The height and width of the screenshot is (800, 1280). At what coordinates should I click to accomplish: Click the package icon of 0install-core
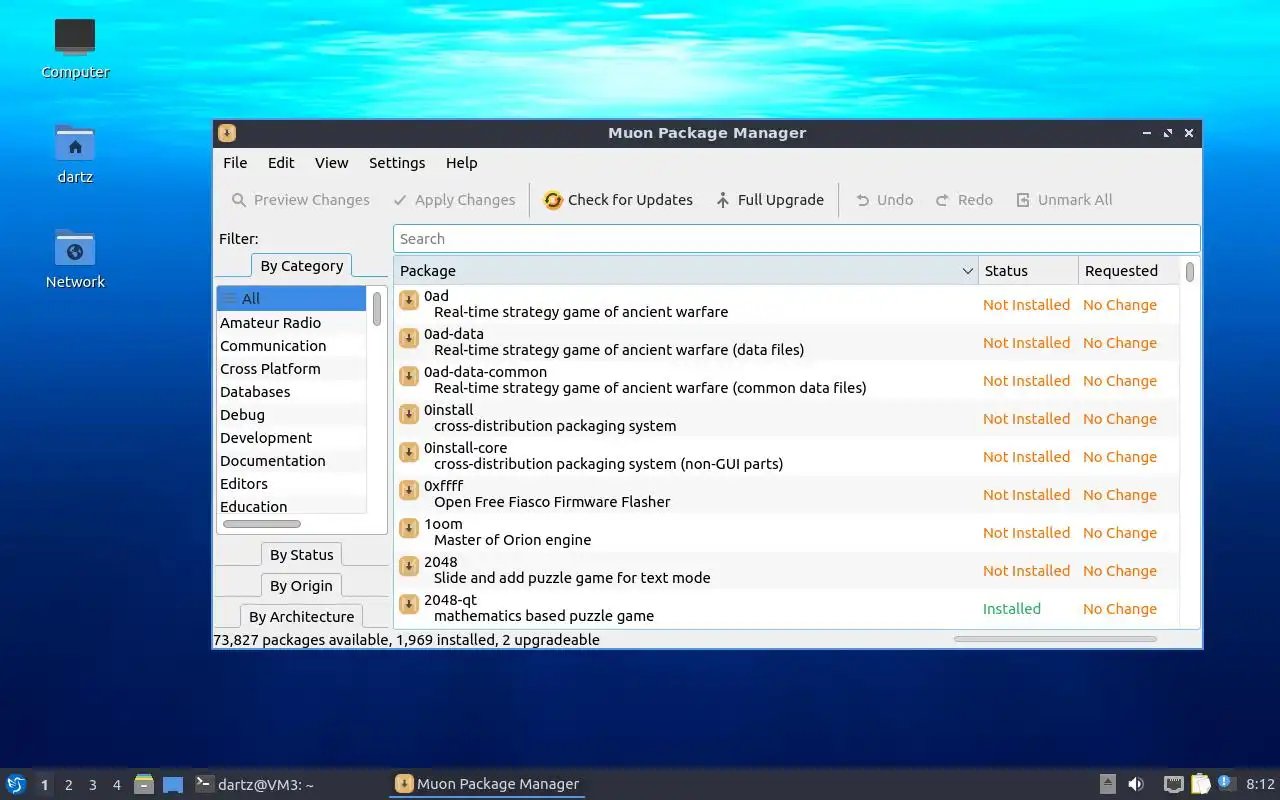click(x=409, y=452)
